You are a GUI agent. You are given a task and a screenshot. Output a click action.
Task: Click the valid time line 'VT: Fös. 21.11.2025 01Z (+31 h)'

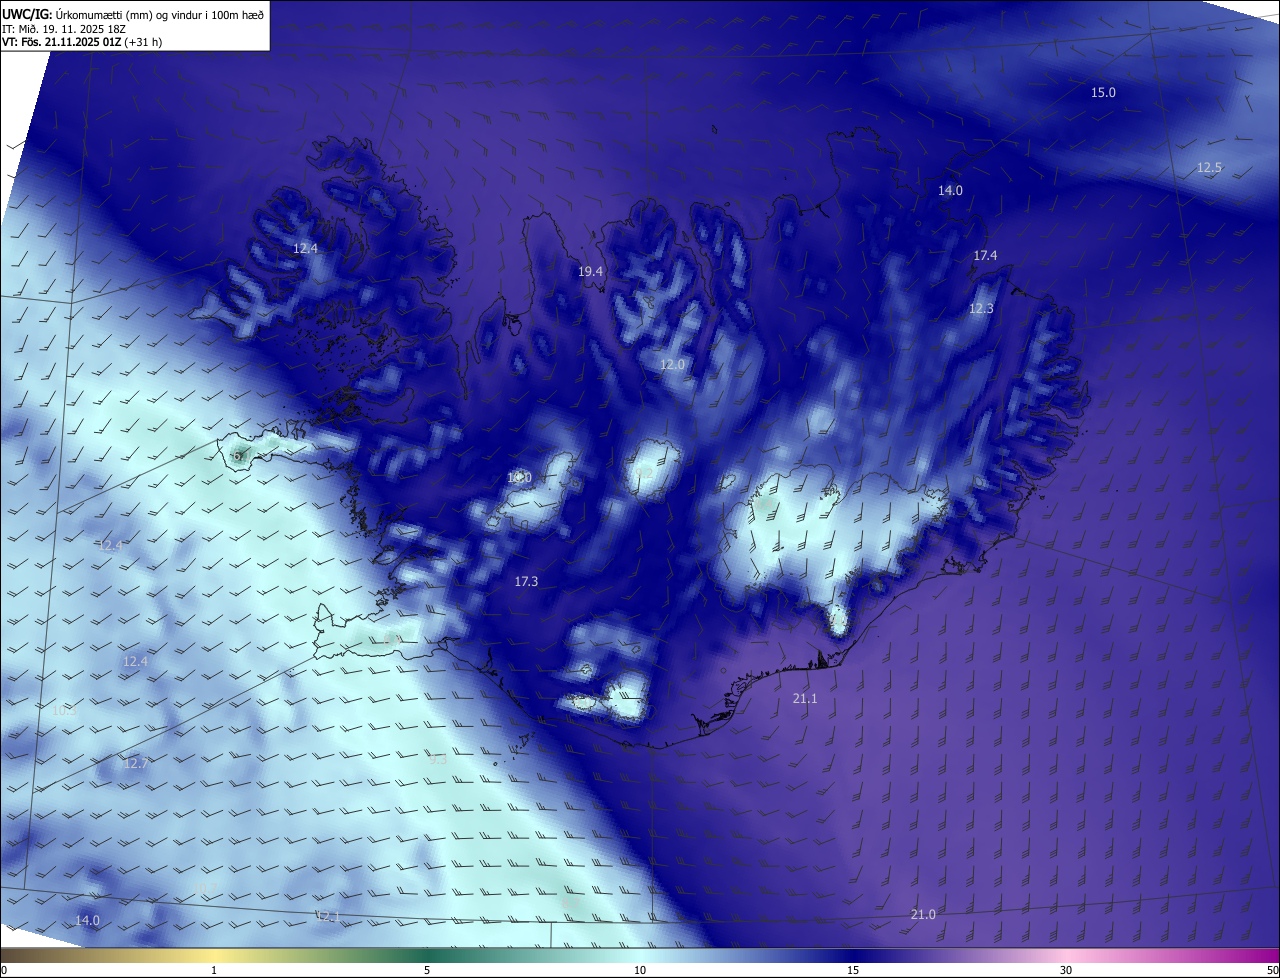[x=82, y=42]
